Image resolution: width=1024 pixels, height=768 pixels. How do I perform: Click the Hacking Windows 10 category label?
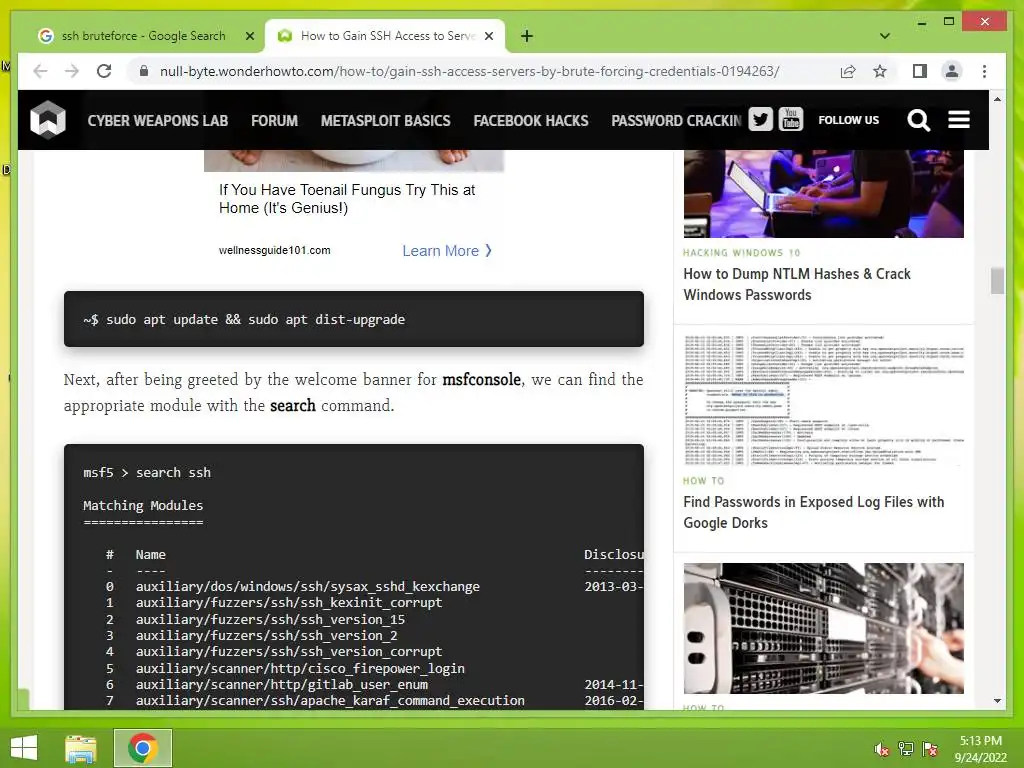point(741,253)
